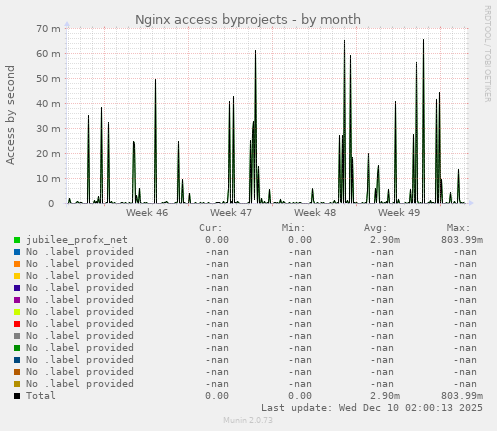This screenshot has height=431, width=497.
Task: Click the olive gold legend swatch
Action: pyautogui.click(x=17, y=384)
